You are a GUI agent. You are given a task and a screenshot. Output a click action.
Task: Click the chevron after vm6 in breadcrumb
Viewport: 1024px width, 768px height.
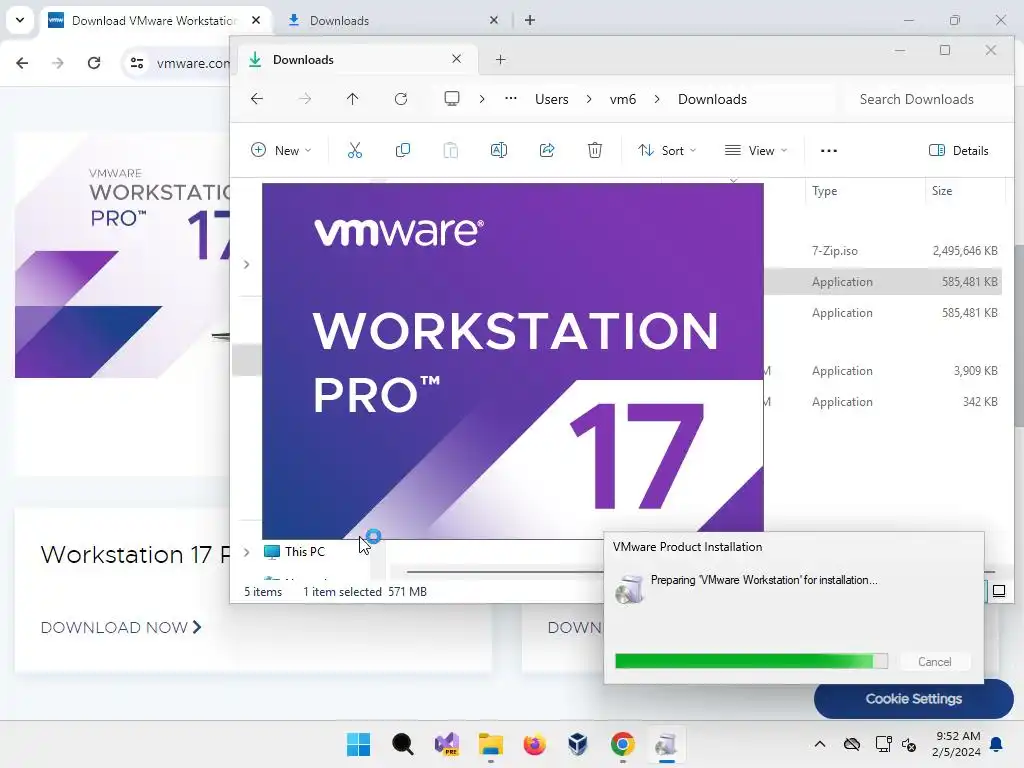click(x=656, y=99)
